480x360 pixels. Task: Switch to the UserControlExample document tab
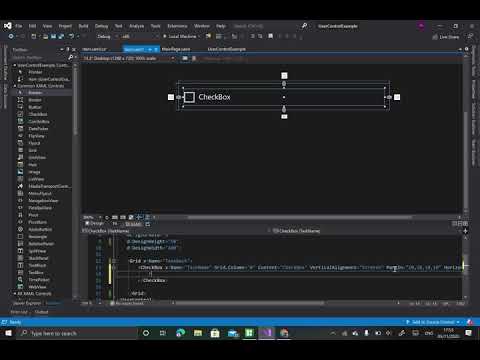click(x=227, y=49)
